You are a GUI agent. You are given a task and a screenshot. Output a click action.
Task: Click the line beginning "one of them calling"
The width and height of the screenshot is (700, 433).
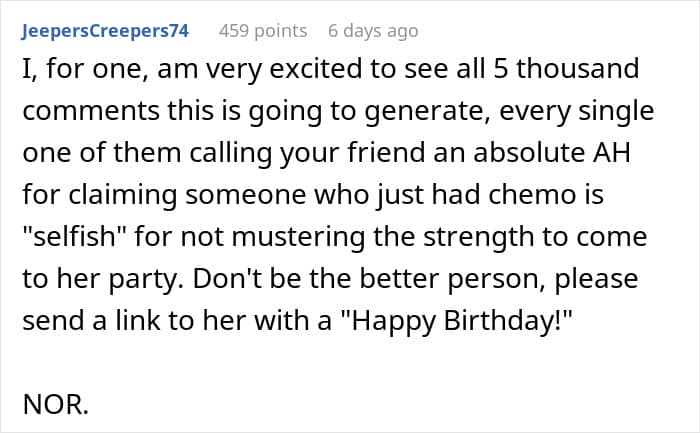327,153
